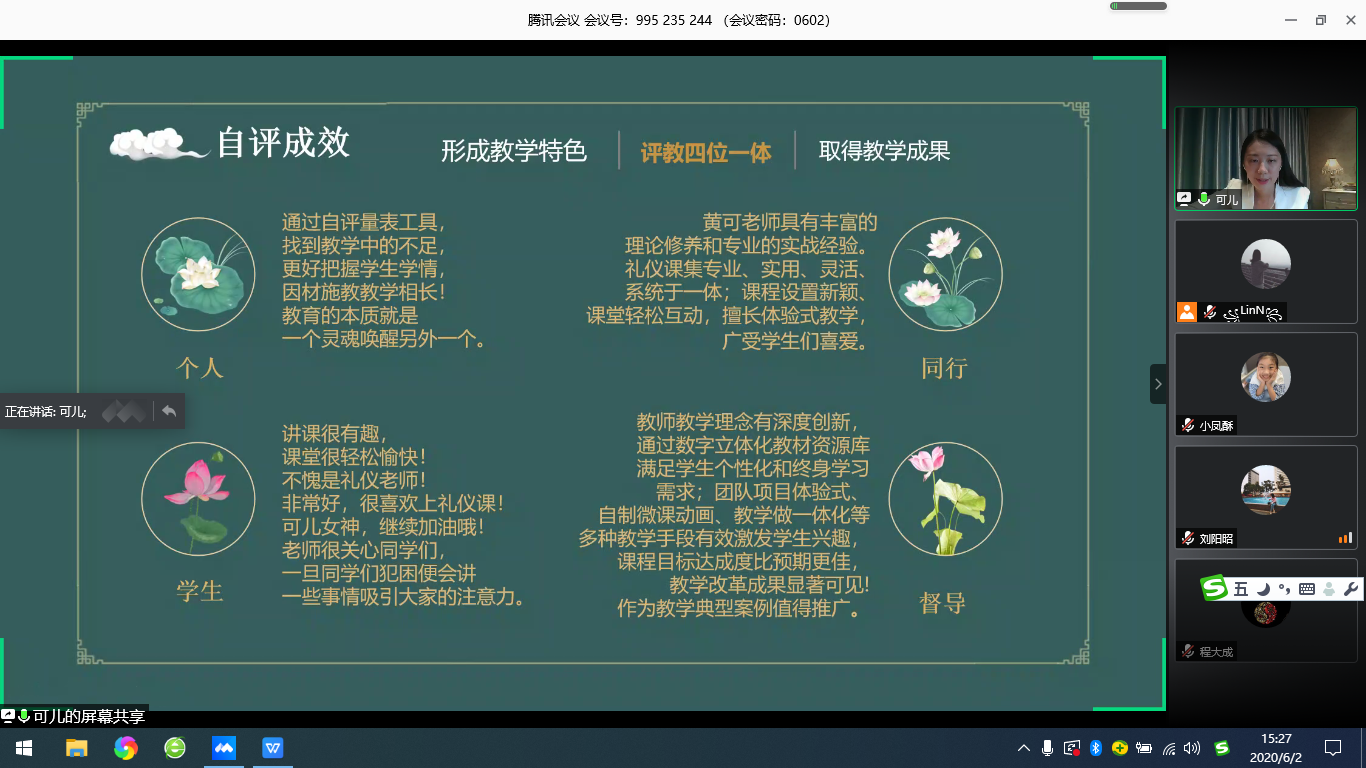Screen dimensions: 1366x768
Task: Open Tencent Meeting from the taskbar
Action: coord(224,748)
